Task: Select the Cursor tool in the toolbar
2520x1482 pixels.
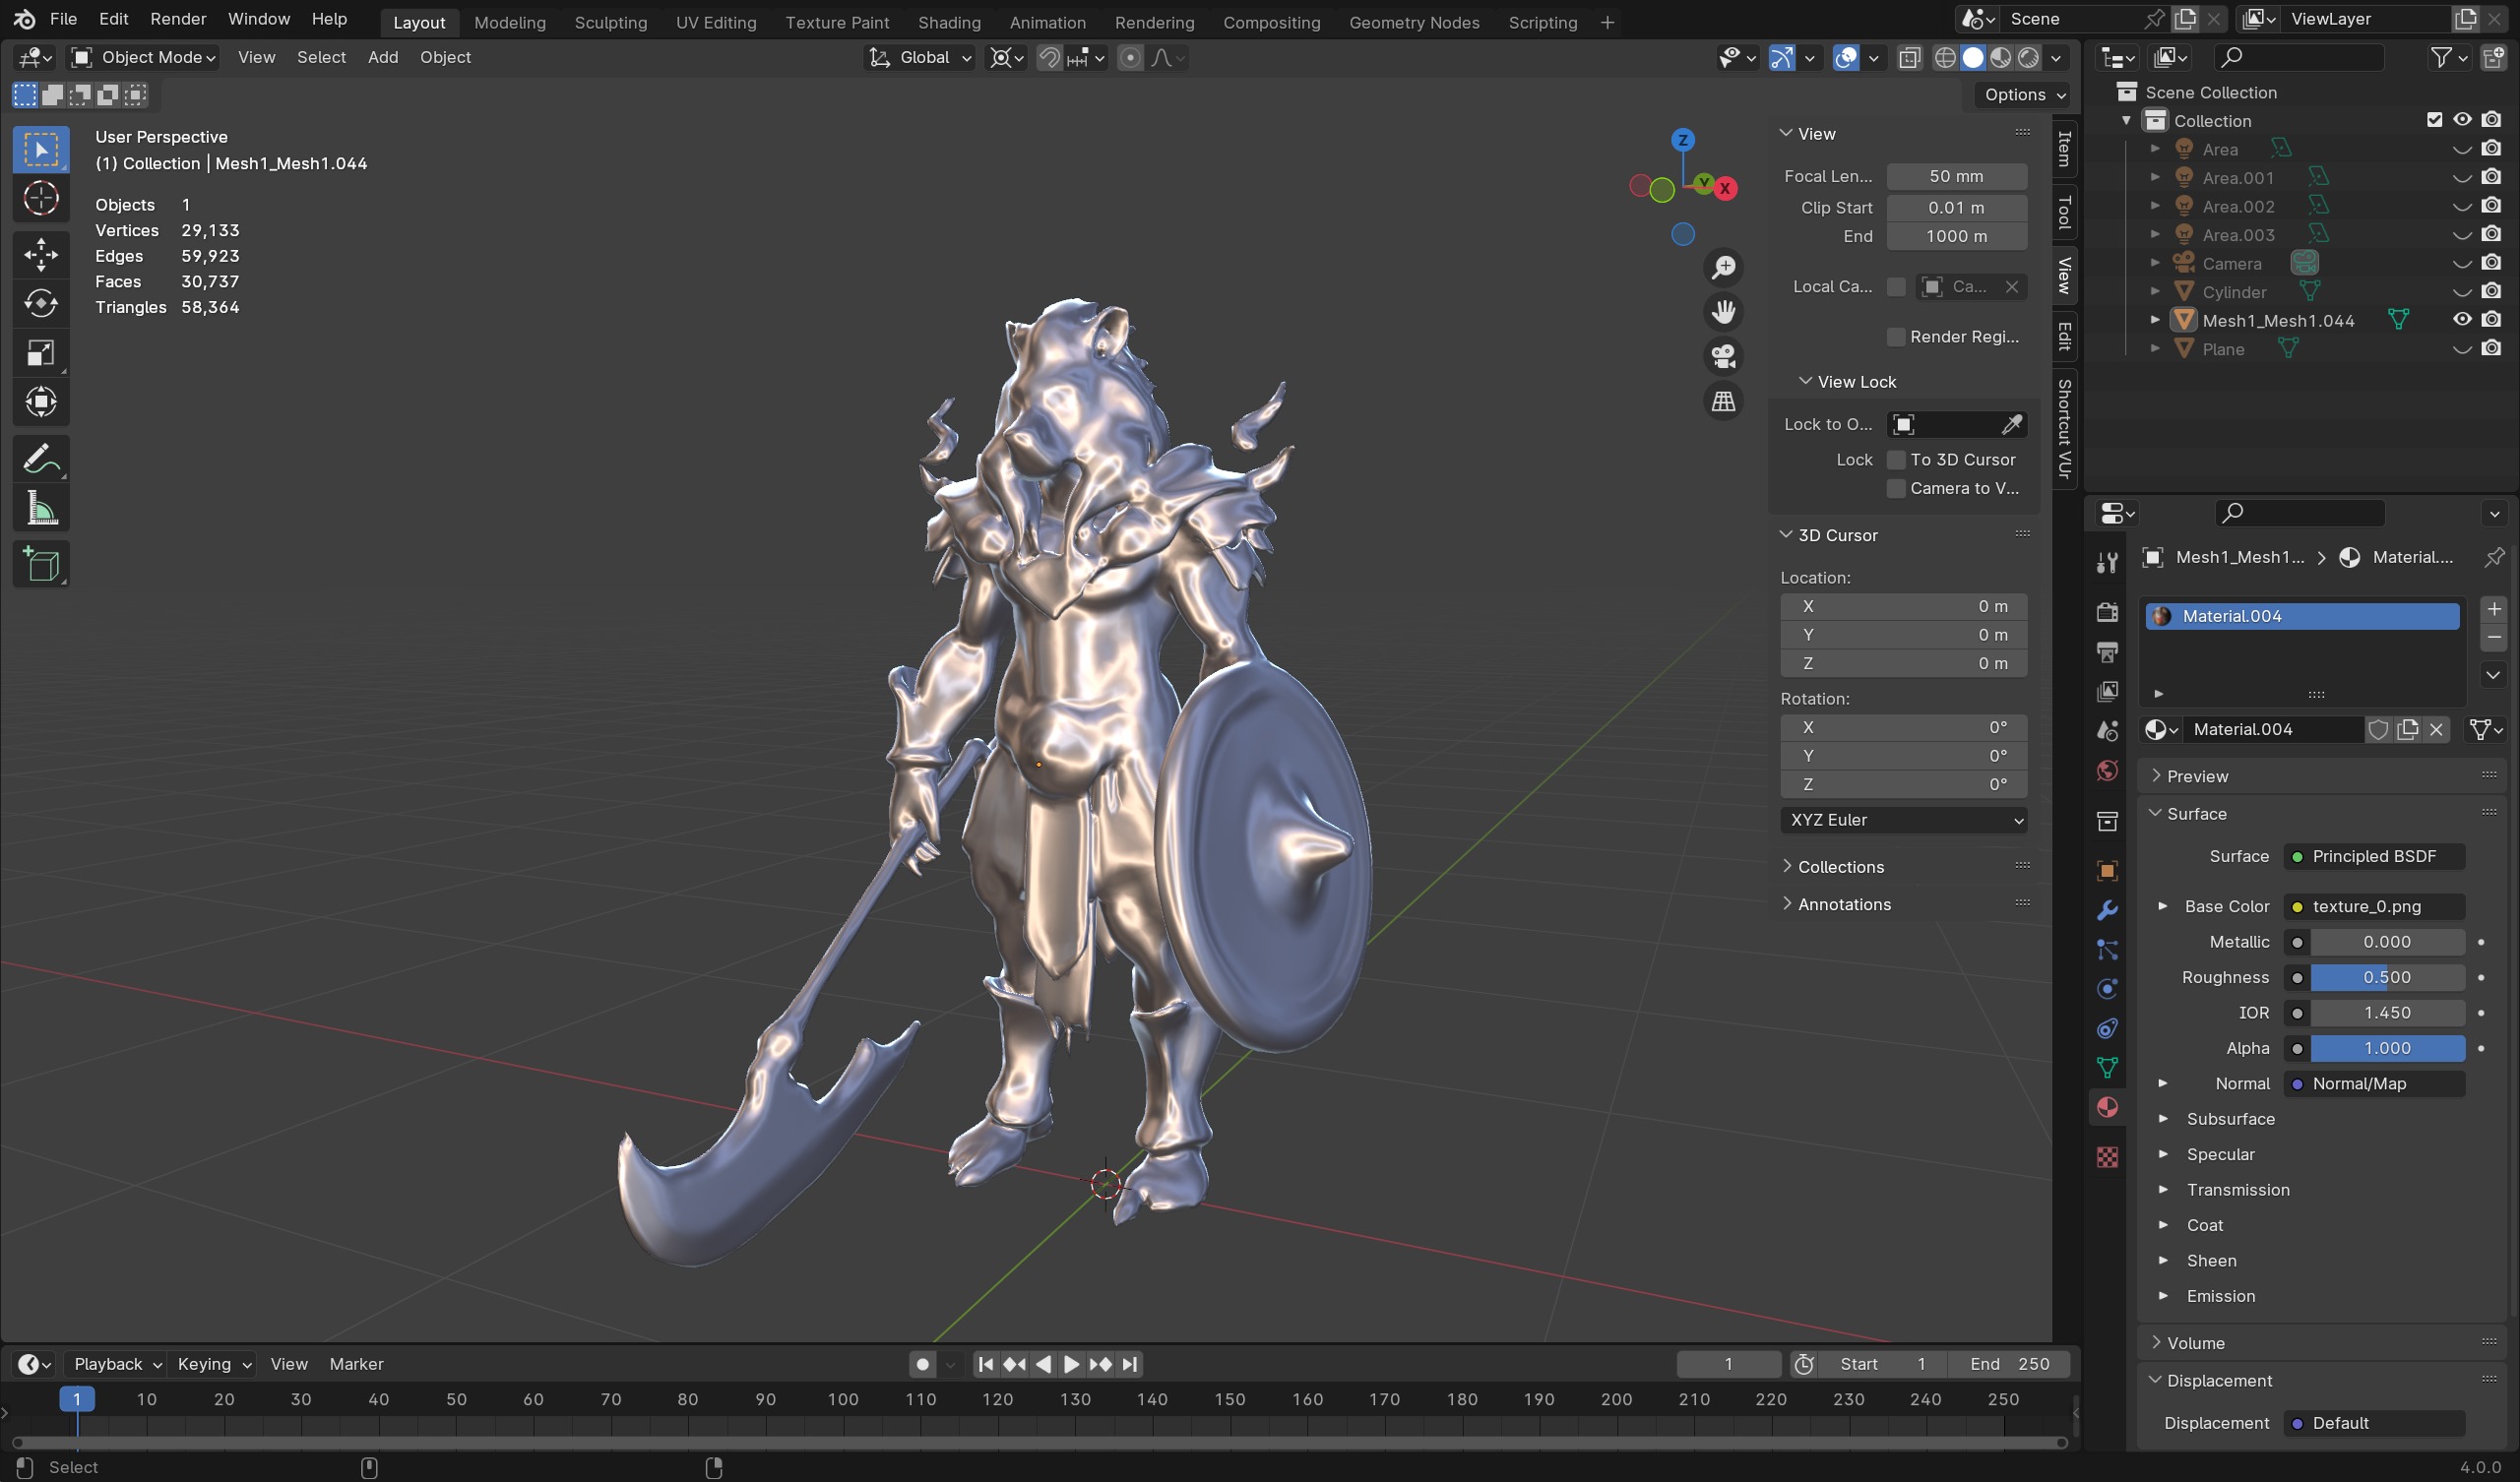Action: [41, 198]
